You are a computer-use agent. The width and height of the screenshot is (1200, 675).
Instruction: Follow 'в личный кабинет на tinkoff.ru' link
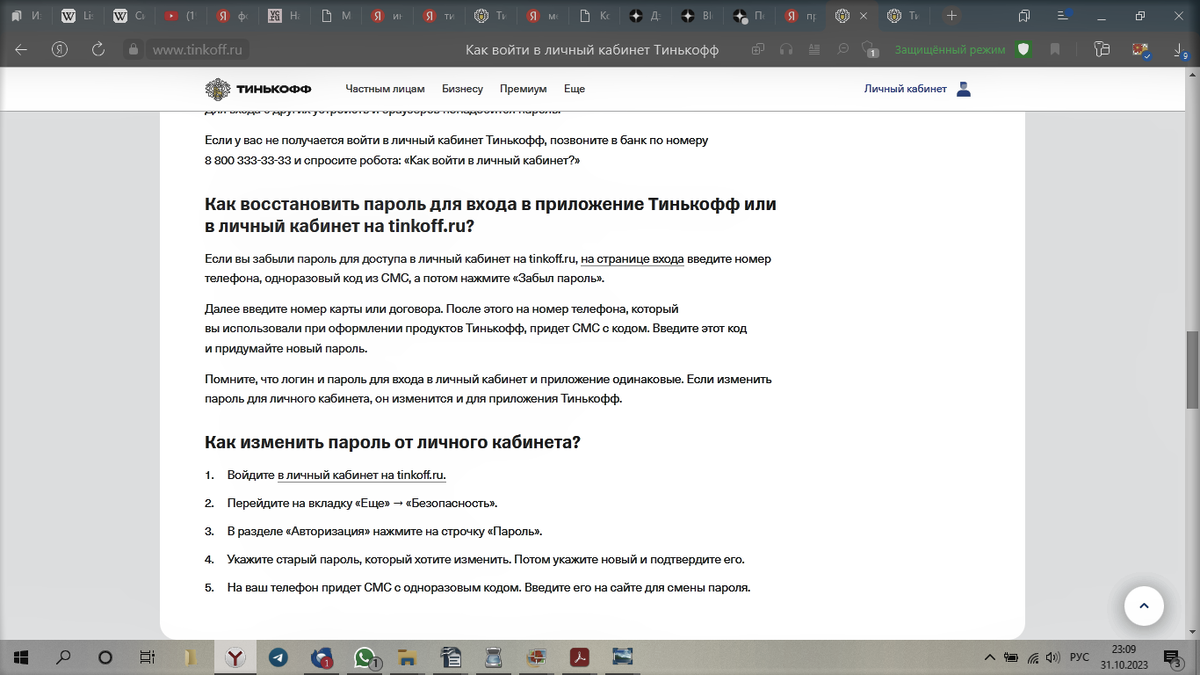tap(362, 475)
